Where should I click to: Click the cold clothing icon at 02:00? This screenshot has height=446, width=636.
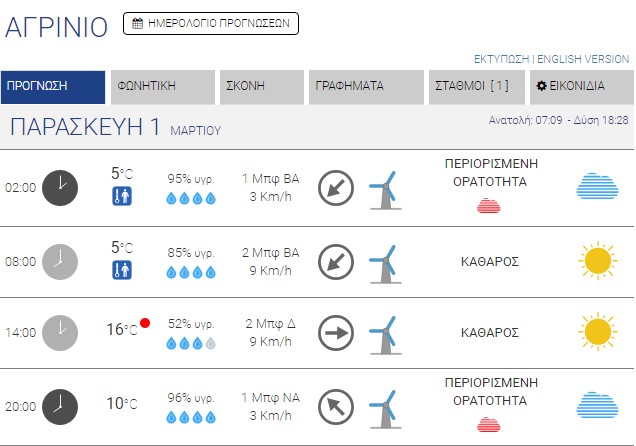click(122, 196)
